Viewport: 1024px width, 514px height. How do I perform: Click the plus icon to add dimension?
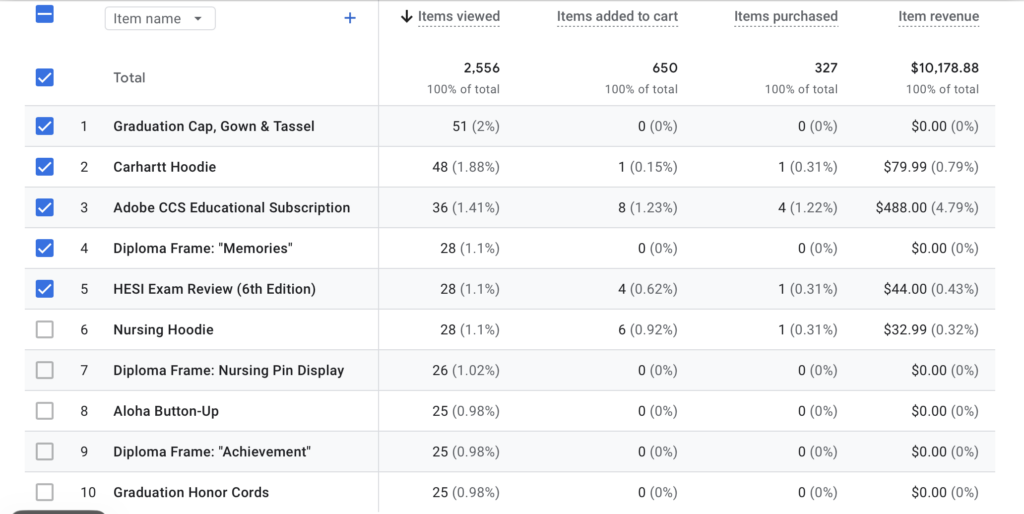[350, 18]
